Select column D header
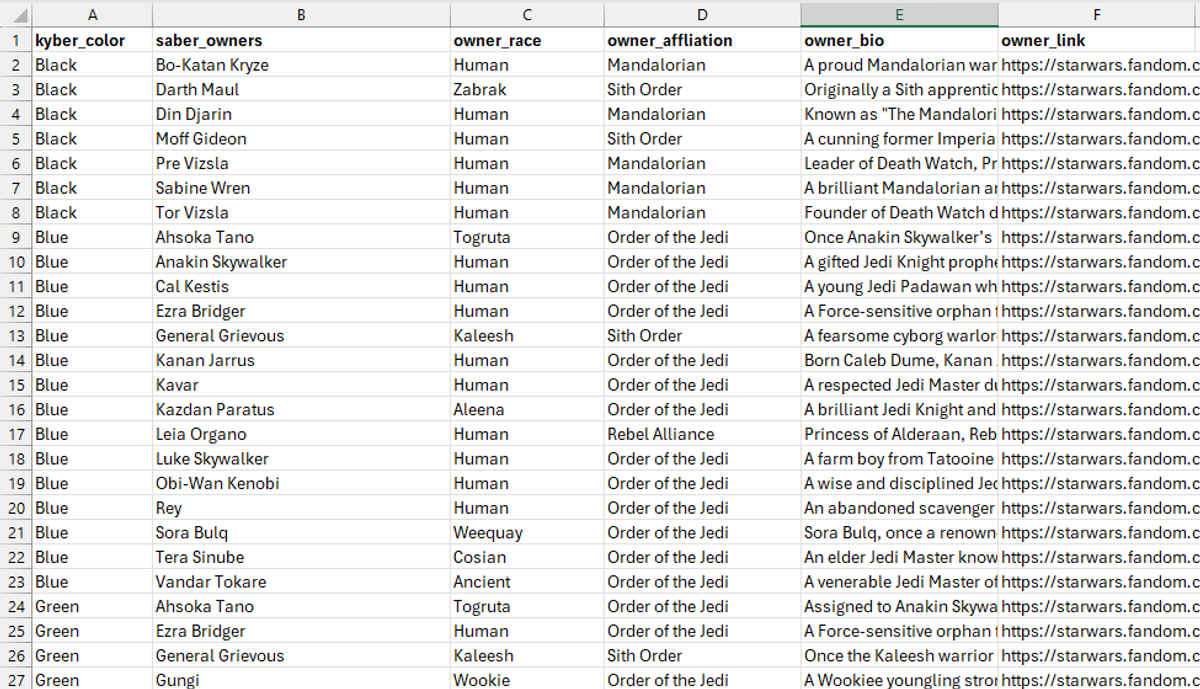 coord(702,14)
